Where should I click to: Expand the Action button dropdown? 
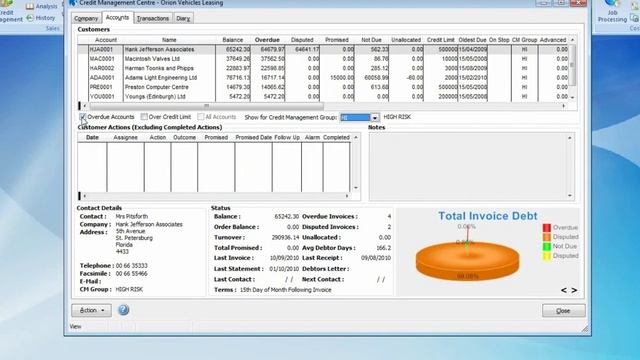coord(91,310)
